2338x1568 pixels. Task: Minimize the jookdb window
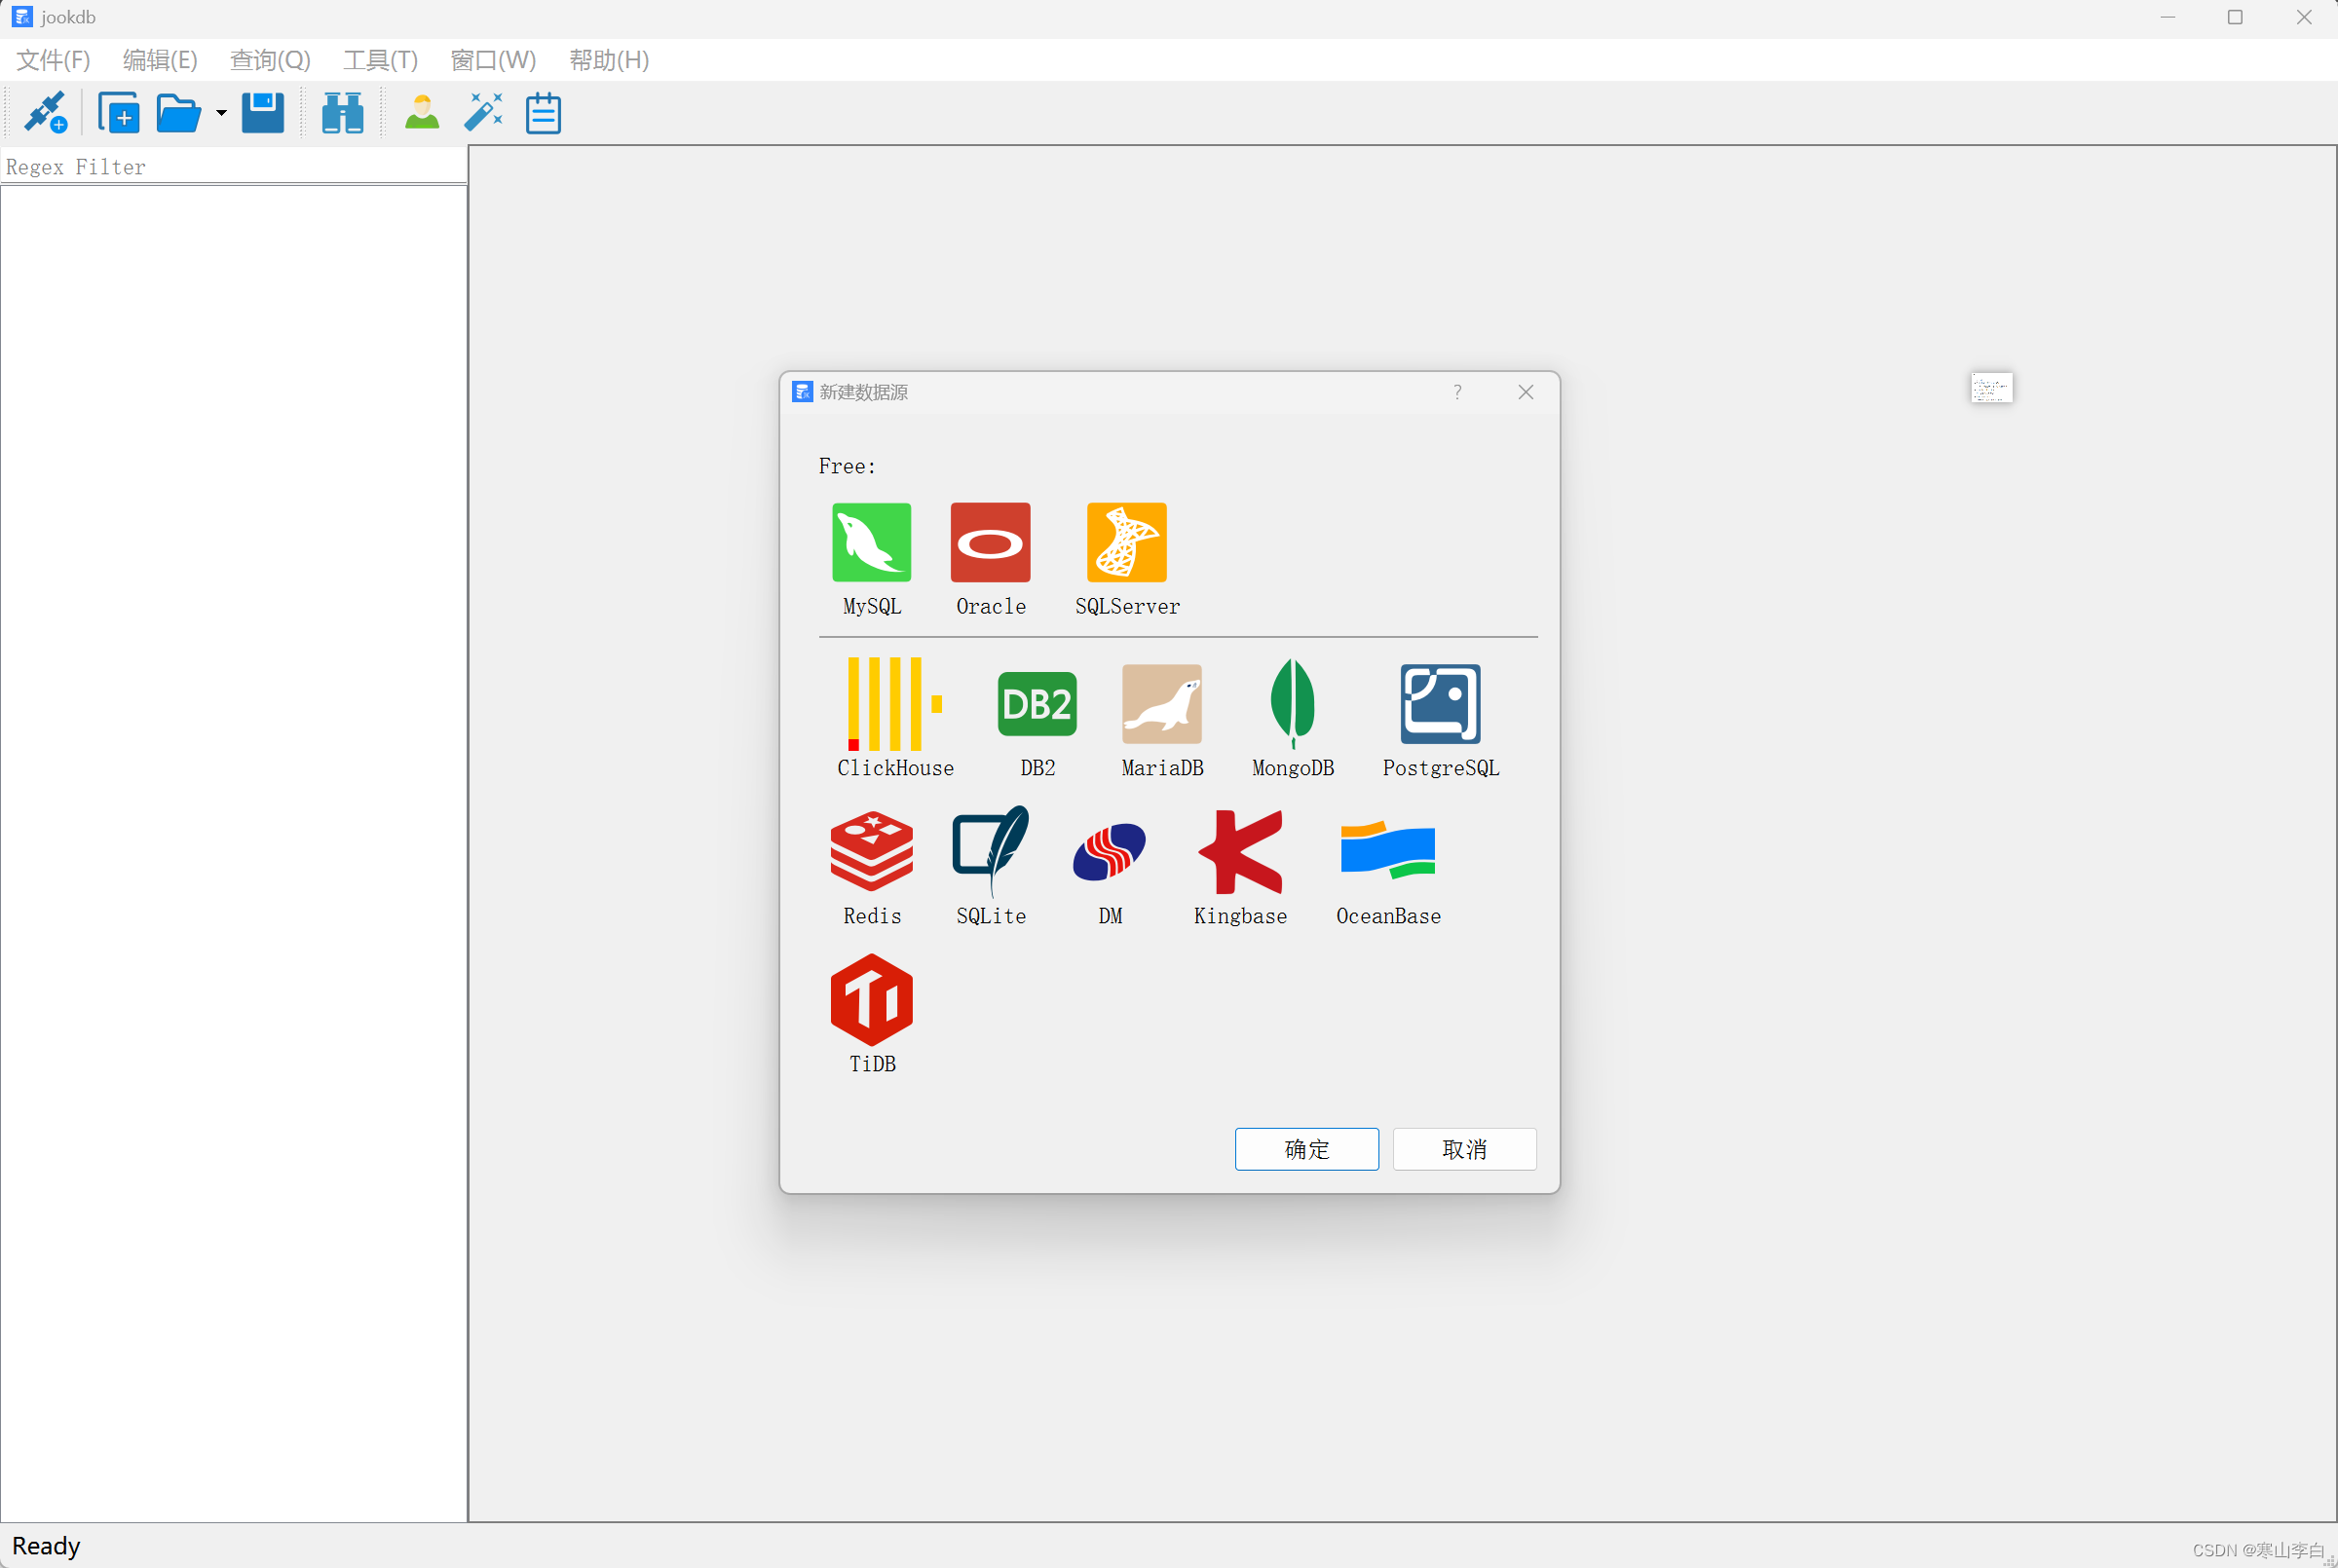(2167, 17)
